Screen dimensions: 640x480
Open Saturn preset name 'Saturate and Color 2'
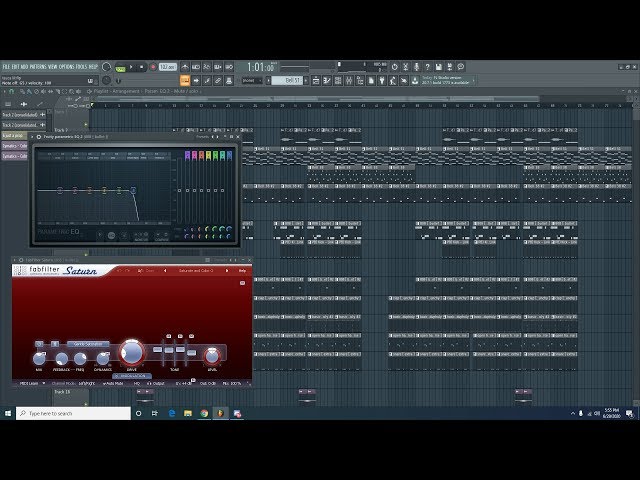196,271
